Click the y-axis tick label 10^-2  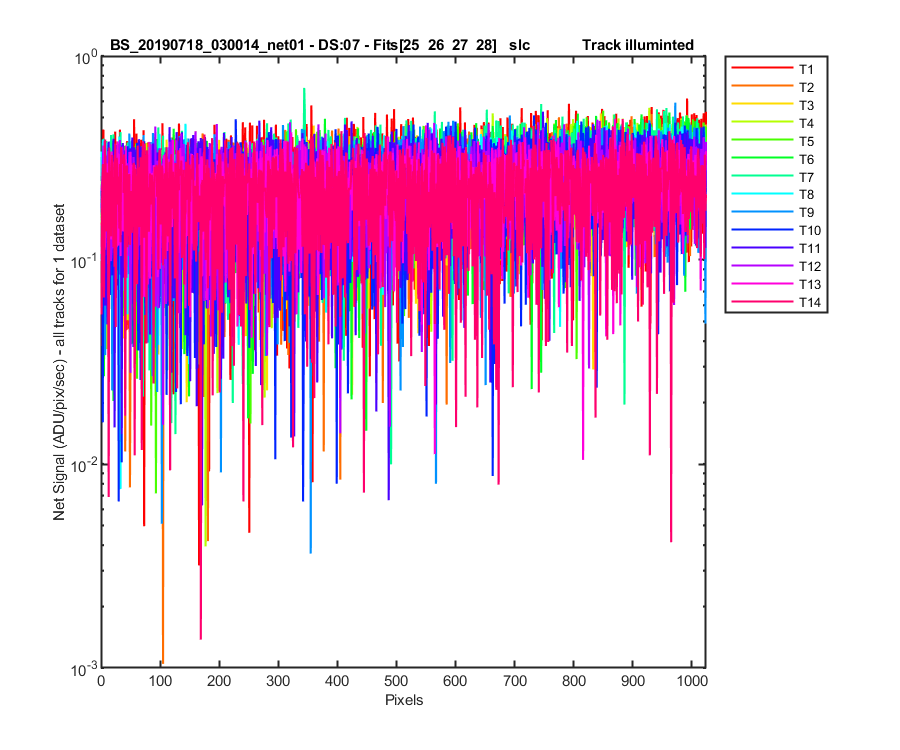(84, 465)
